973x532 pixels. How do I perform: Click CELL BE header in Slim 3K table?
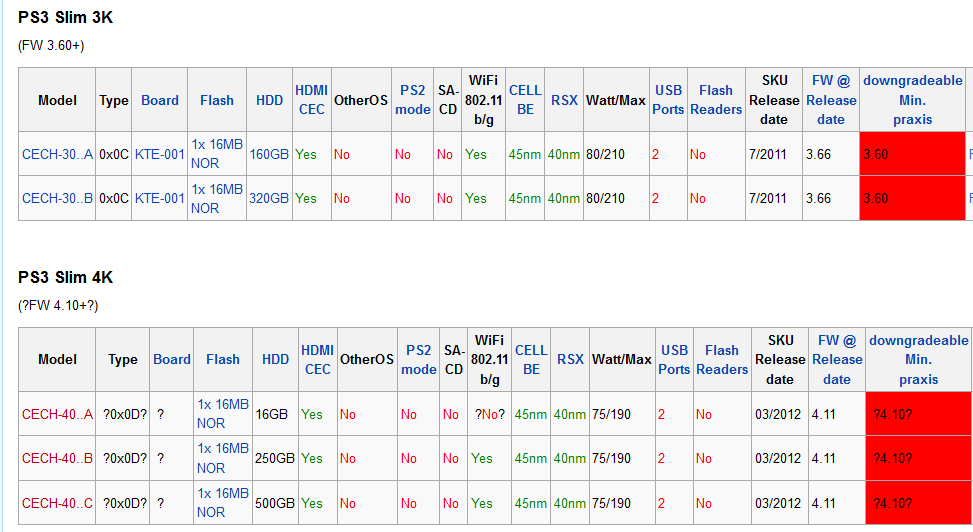click(x=525, y=100)
